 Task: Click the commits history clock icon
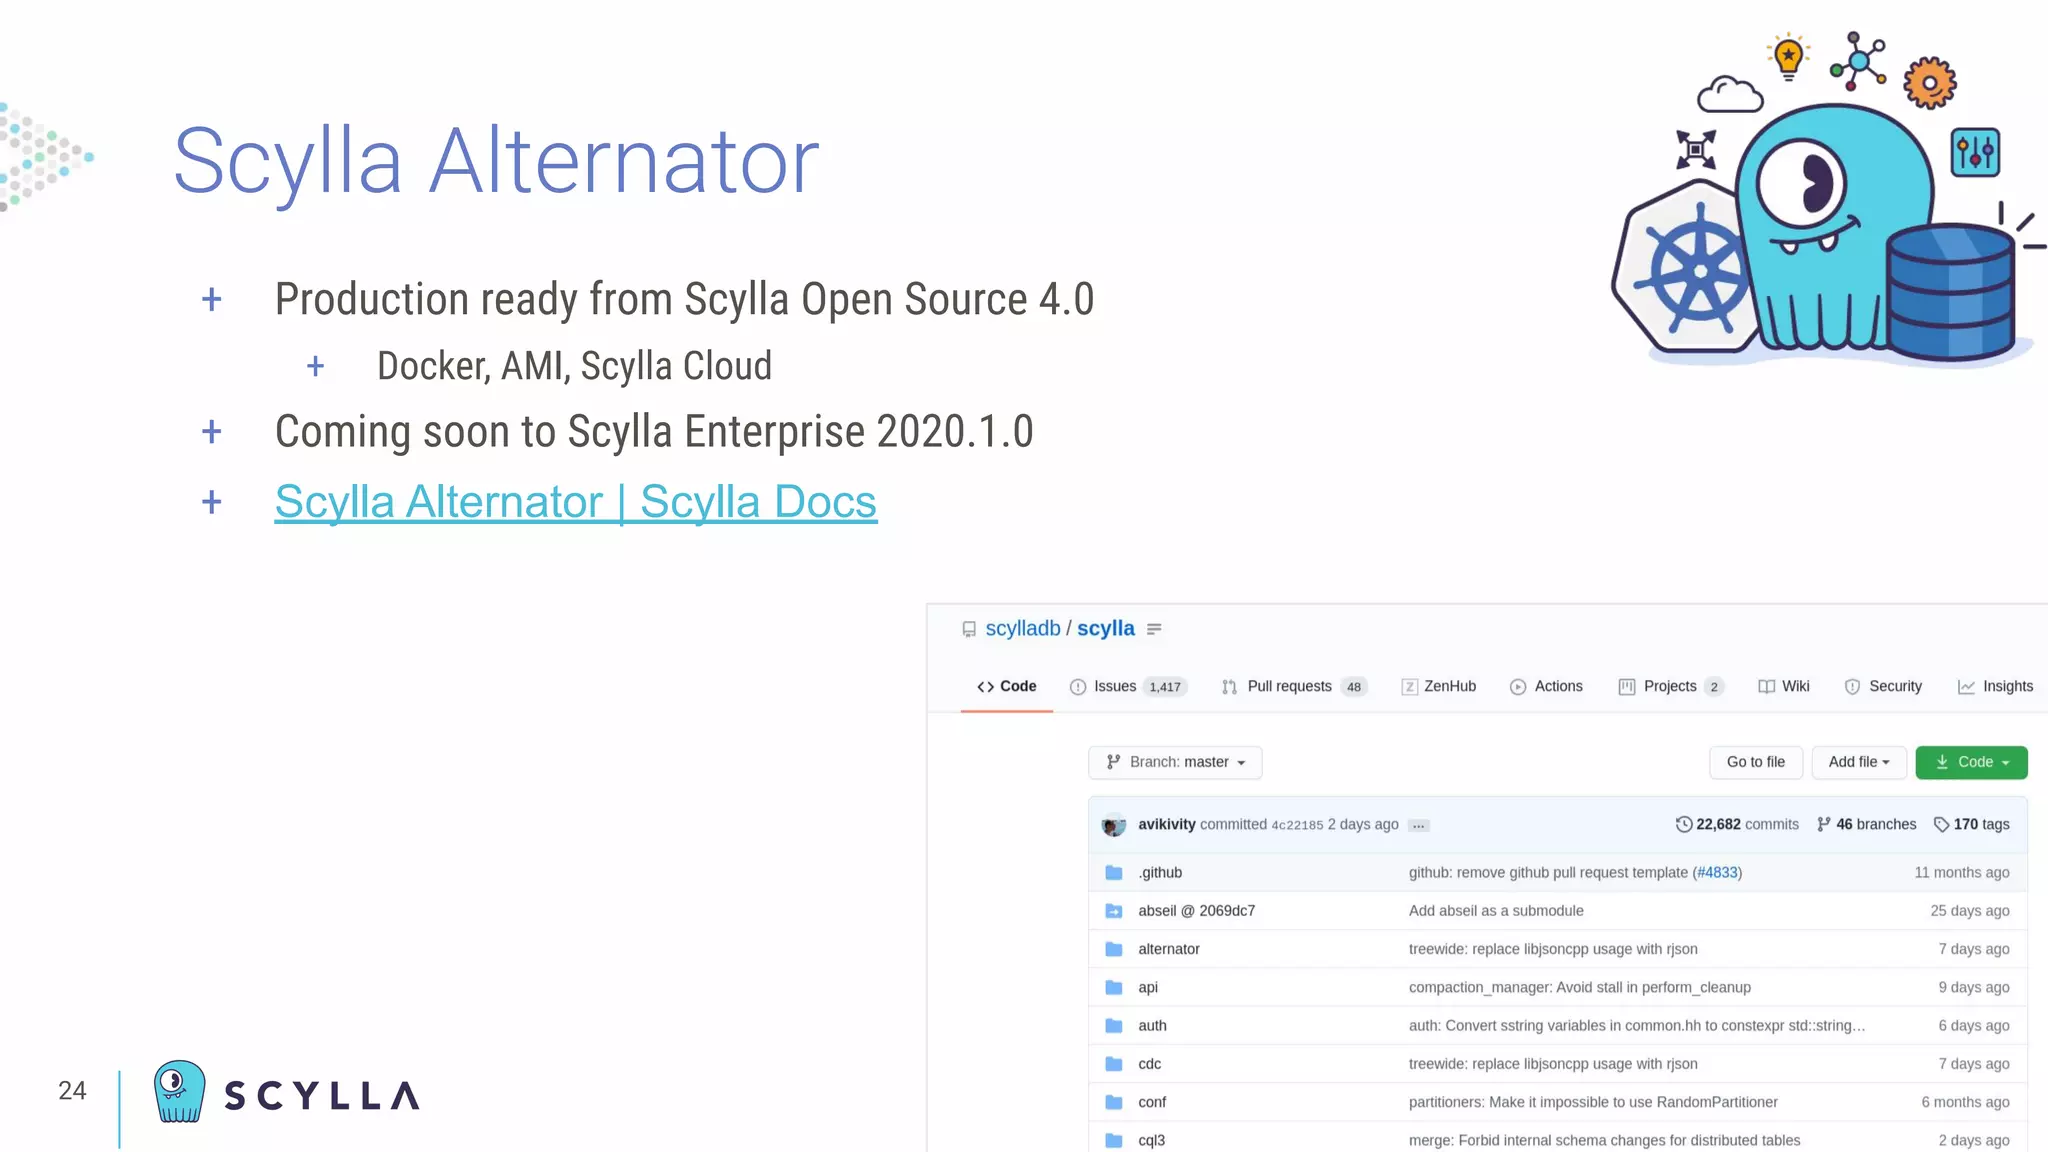(x=1684, y=824)
